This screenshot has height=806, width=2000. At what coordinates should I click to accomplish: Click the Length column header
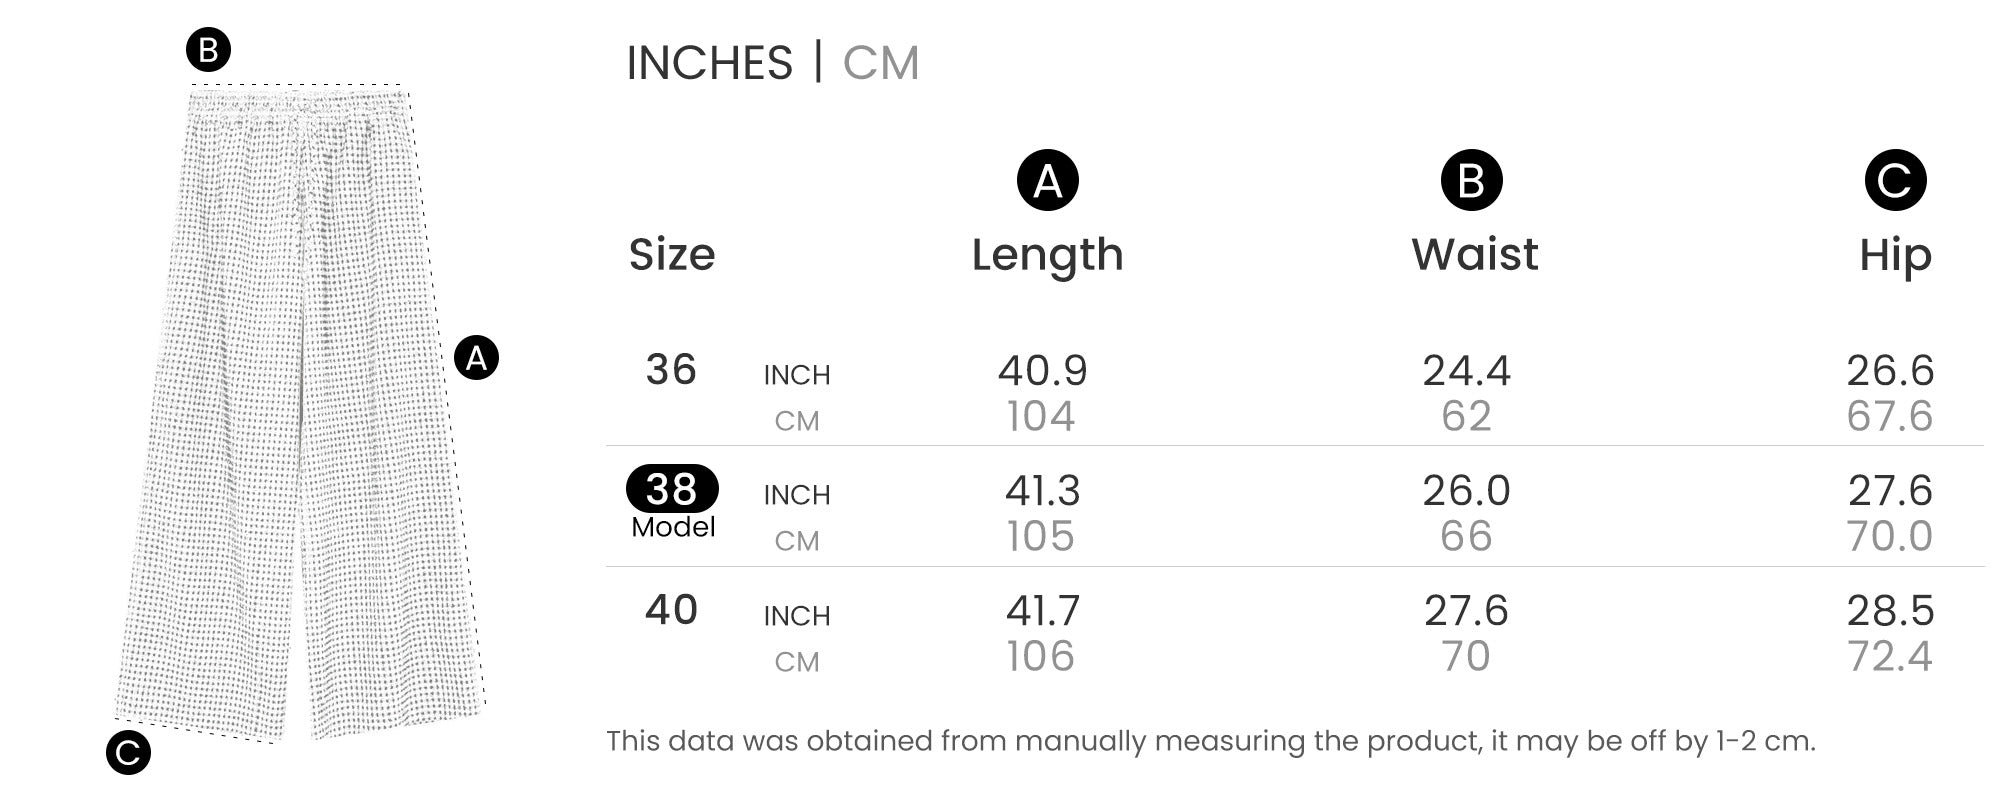pyautogui.click(x=1047, y=255)
